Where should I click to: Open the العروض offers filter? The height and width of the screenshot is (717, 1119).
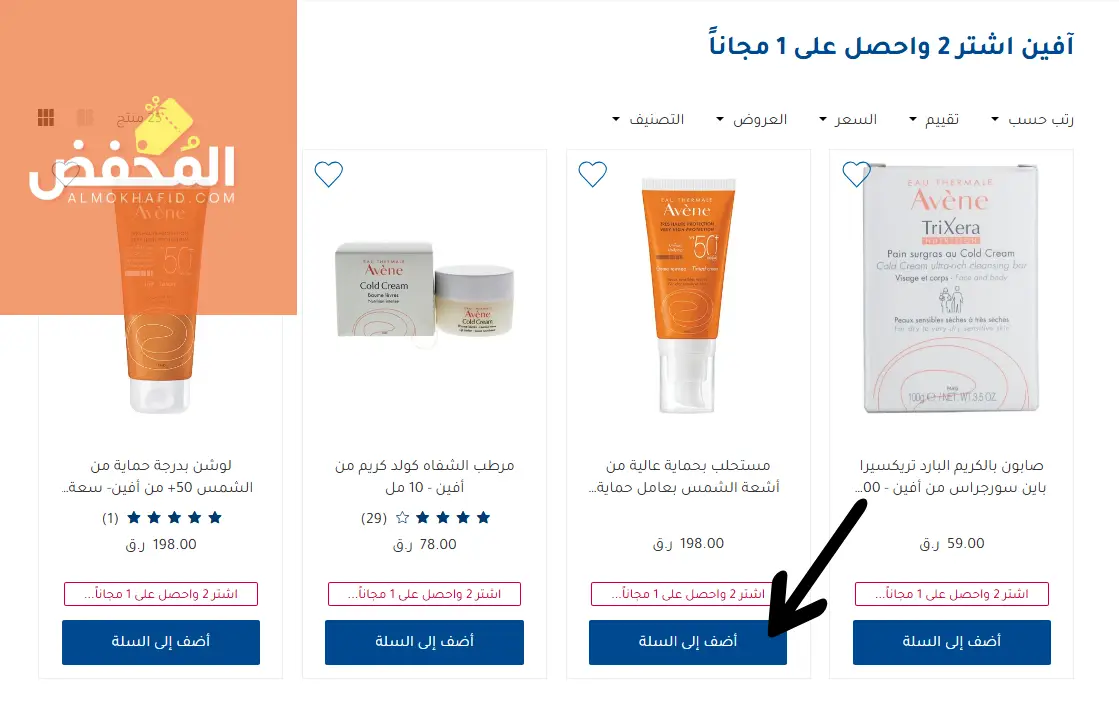click(751, 119)
